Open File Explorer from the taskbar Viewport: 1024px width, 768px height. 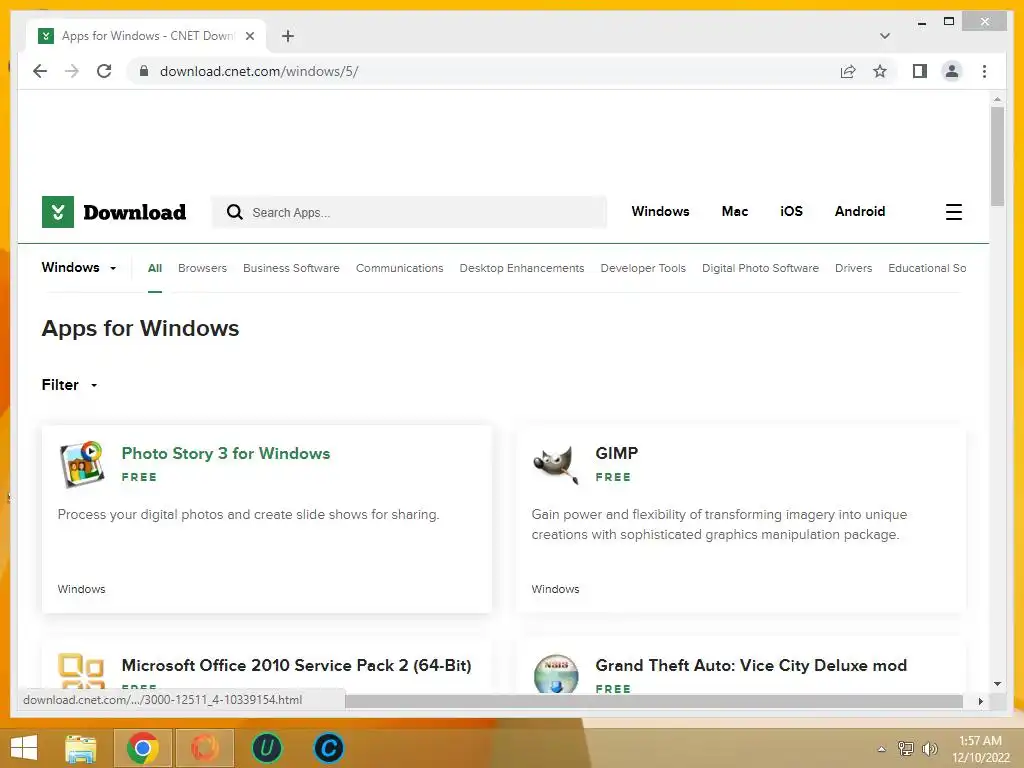pos(81,748)
